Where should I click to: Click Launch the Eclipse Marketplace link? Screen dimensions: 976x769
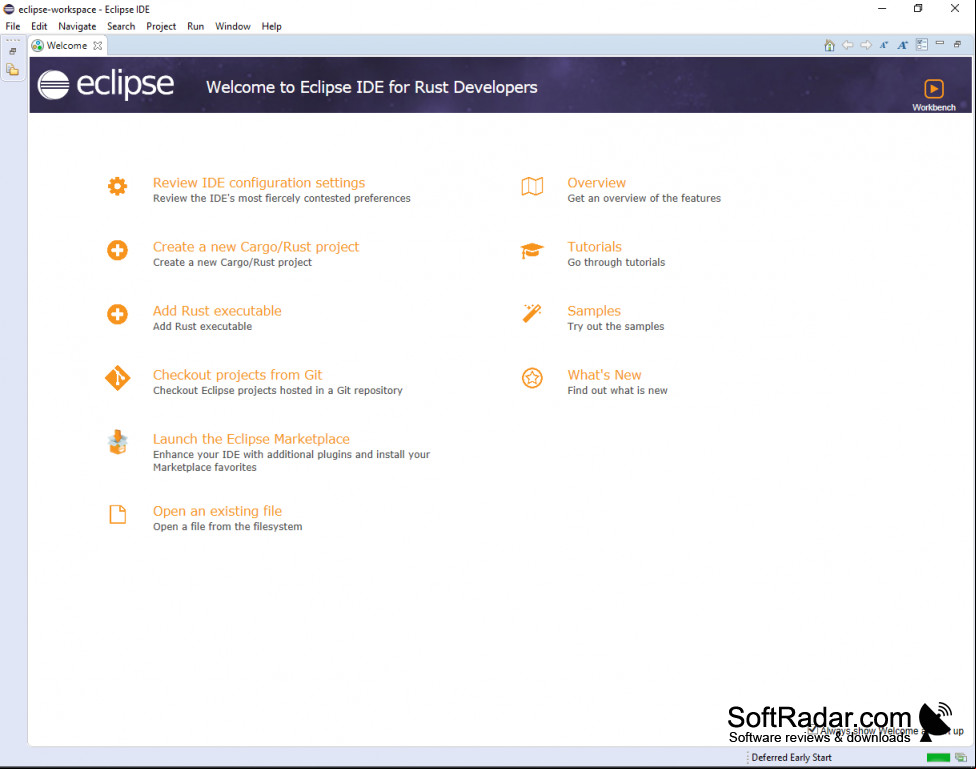(251, 439)
